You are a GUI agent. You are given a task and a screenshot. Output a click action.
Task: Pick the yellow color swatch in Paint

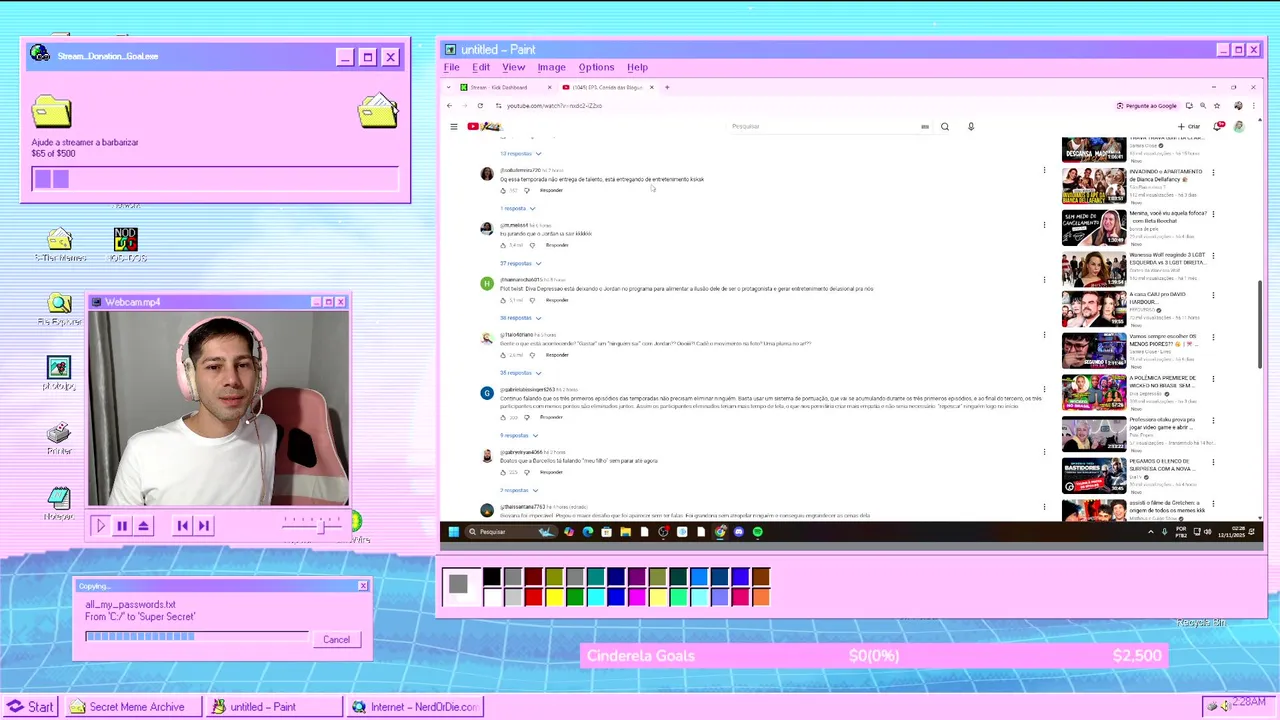click(x=554, y=597)
